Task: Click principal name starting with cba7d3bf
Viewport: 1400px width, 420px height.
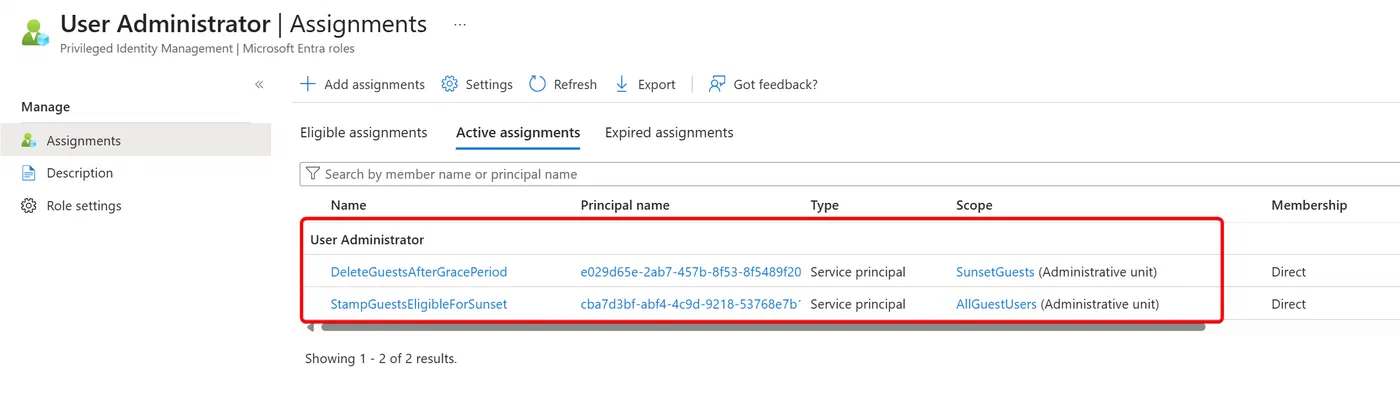Action: pyautogui.click(x=691, y=304)
